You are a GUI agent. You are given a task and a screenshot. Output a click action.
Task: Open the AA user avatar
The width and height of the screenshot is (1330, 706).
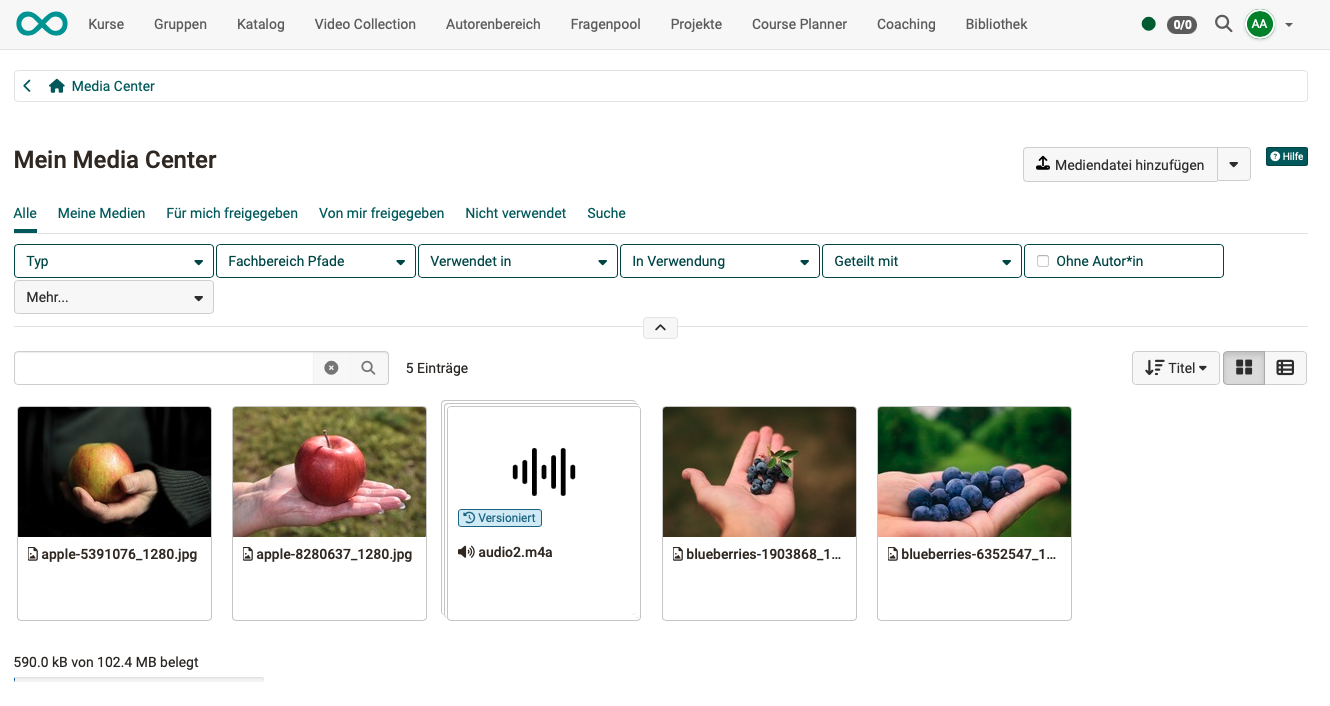point(1259,24)
